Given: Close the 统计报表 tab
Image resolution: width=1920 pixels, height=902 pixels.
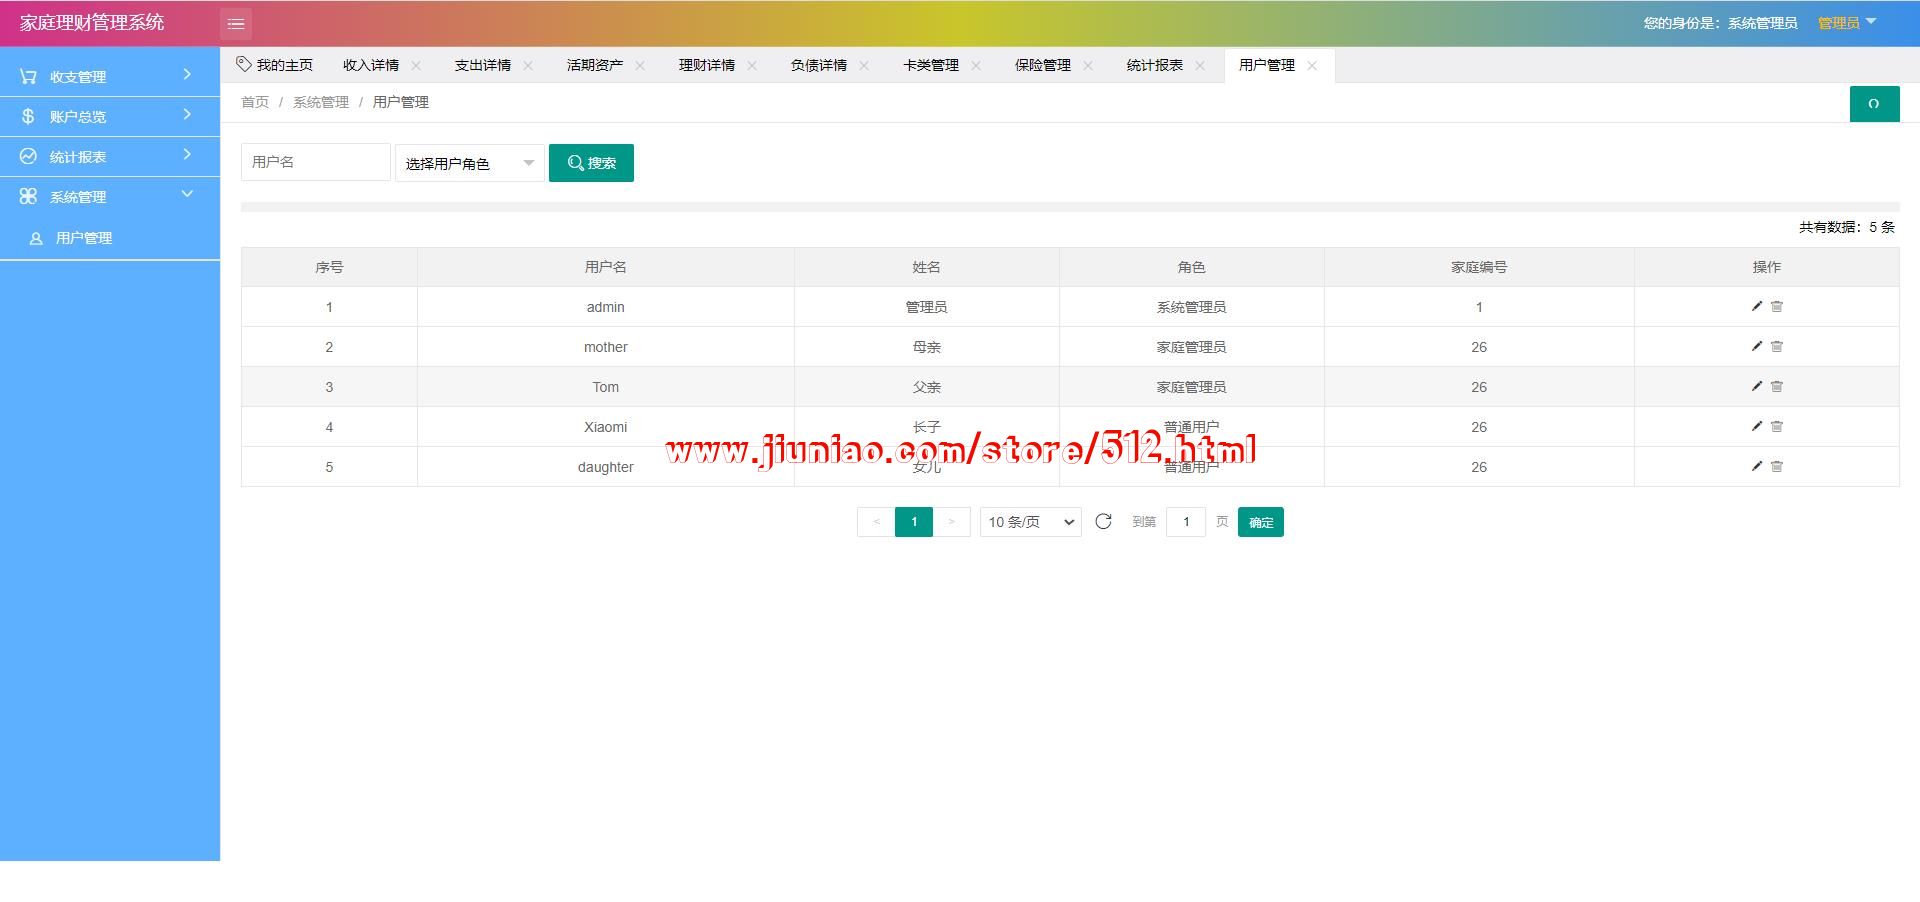Looking at the screenshot, I should pos(1200,66).
